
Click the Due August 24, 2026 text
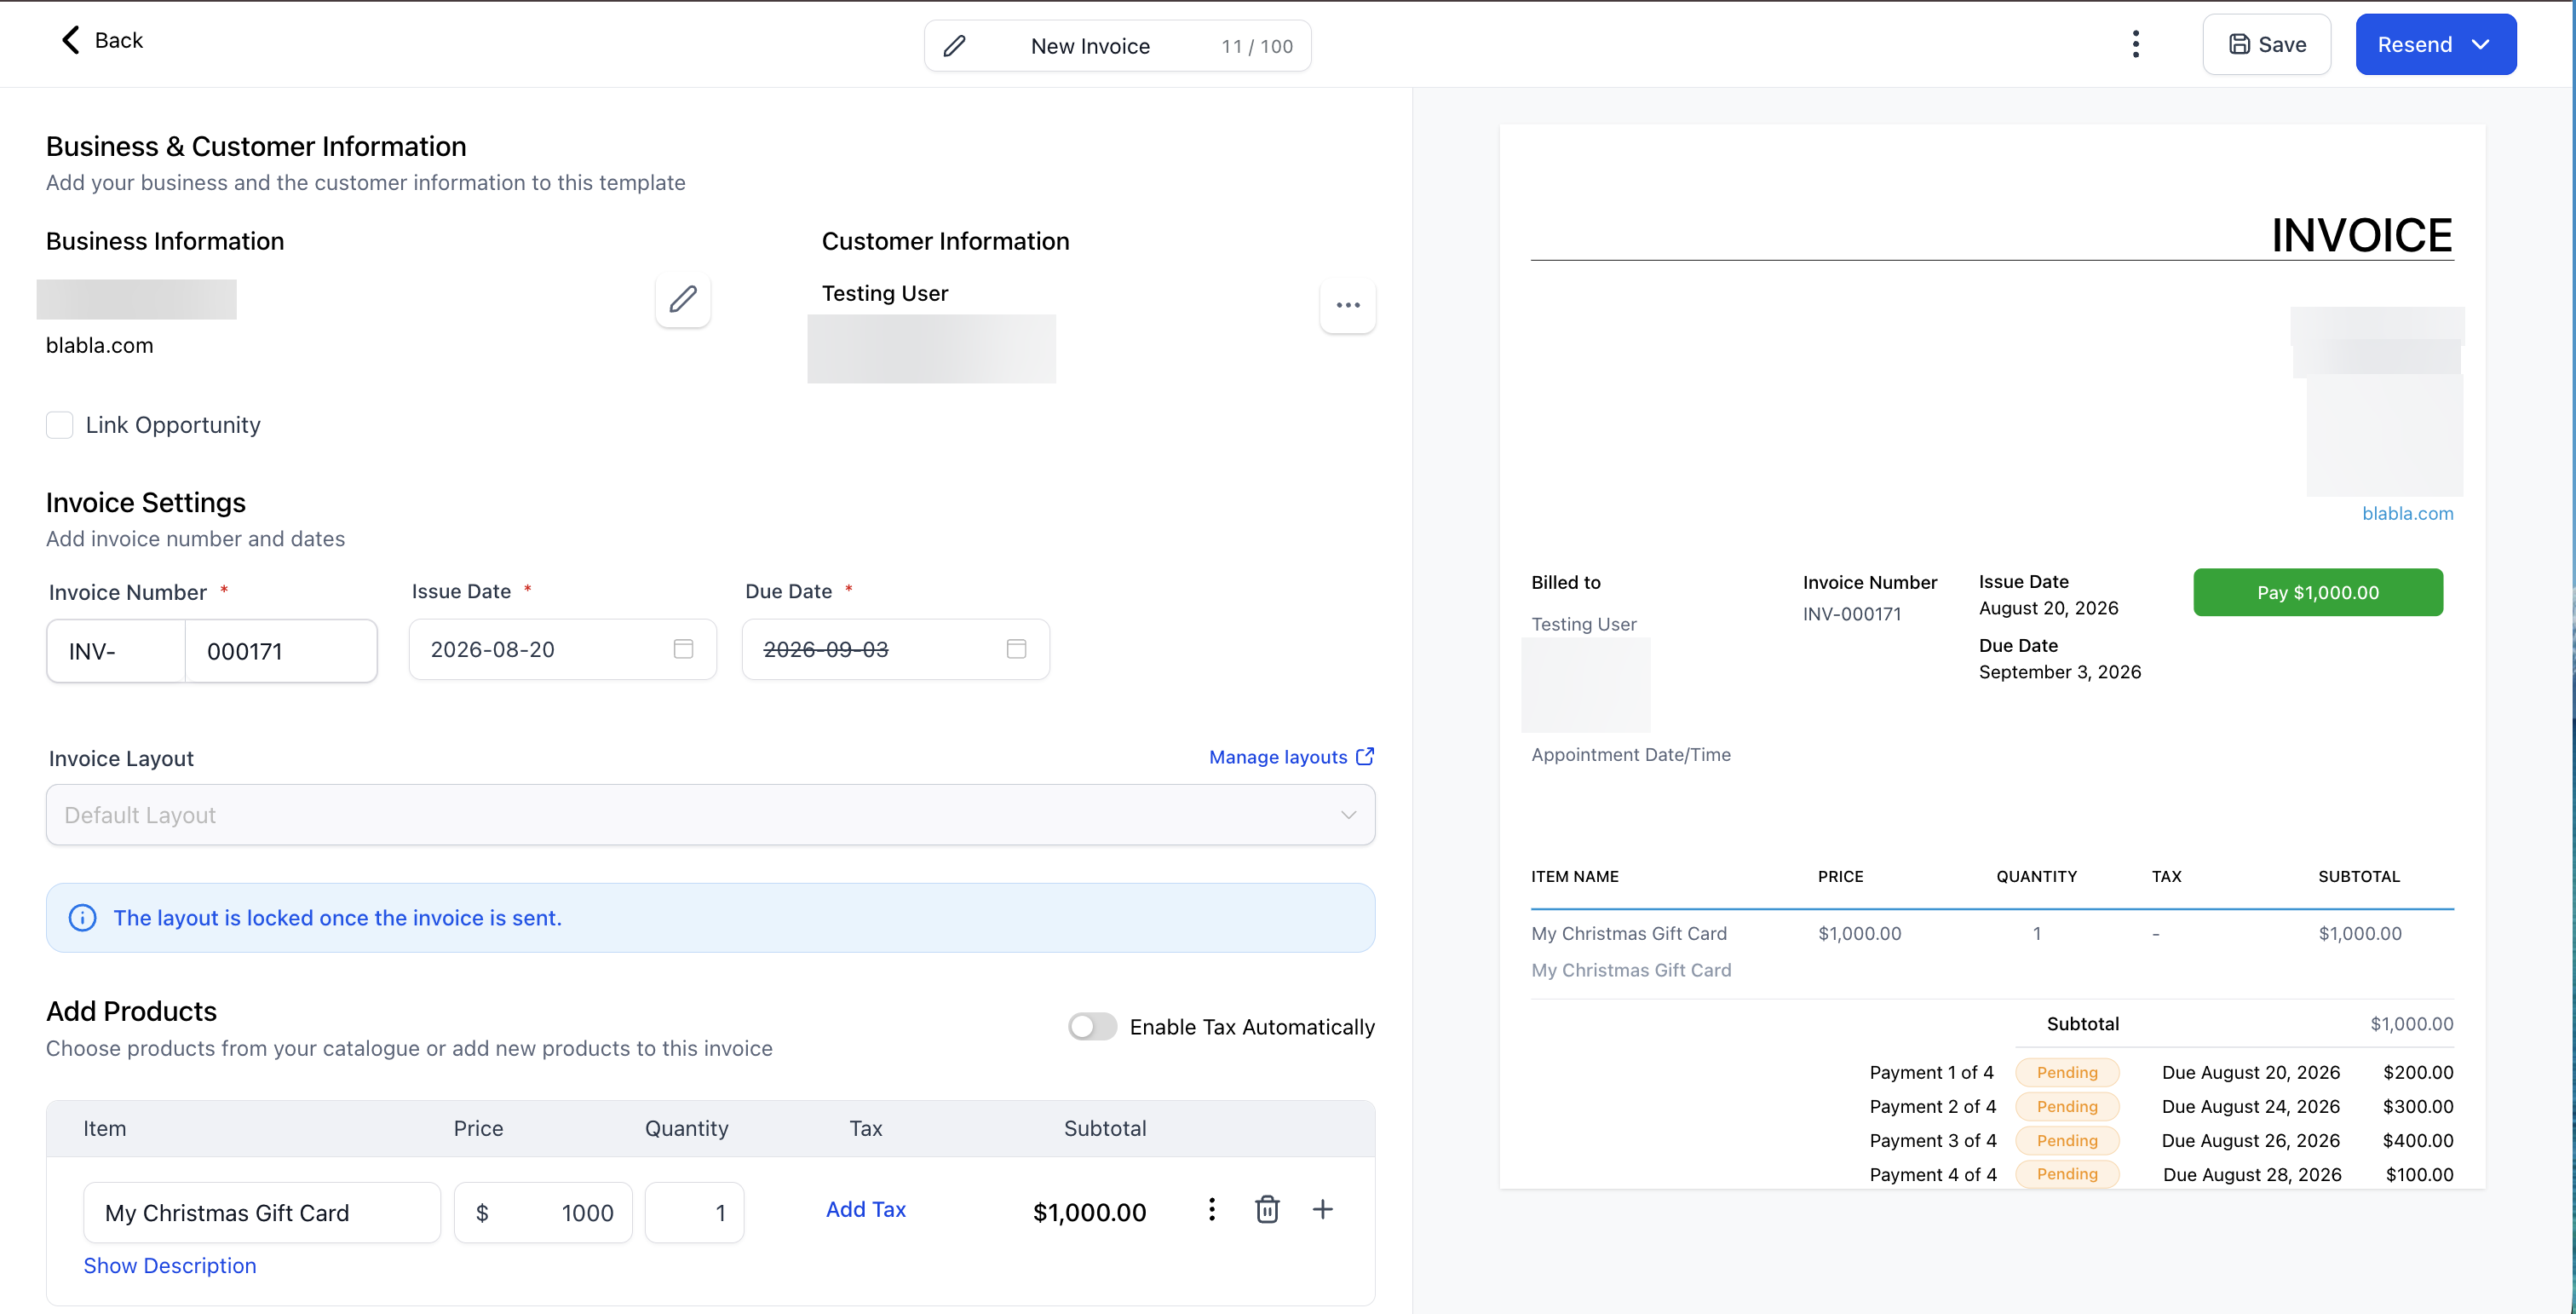2250,1106
